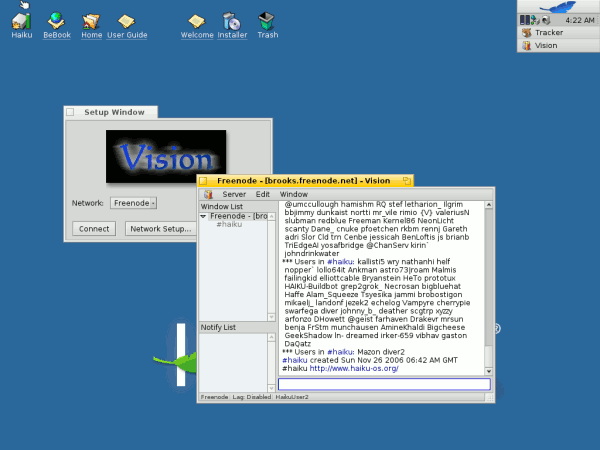Click the Vision app icon in menu bar
Viewport: 600px width, 450px height.
[x=208, y=194]
